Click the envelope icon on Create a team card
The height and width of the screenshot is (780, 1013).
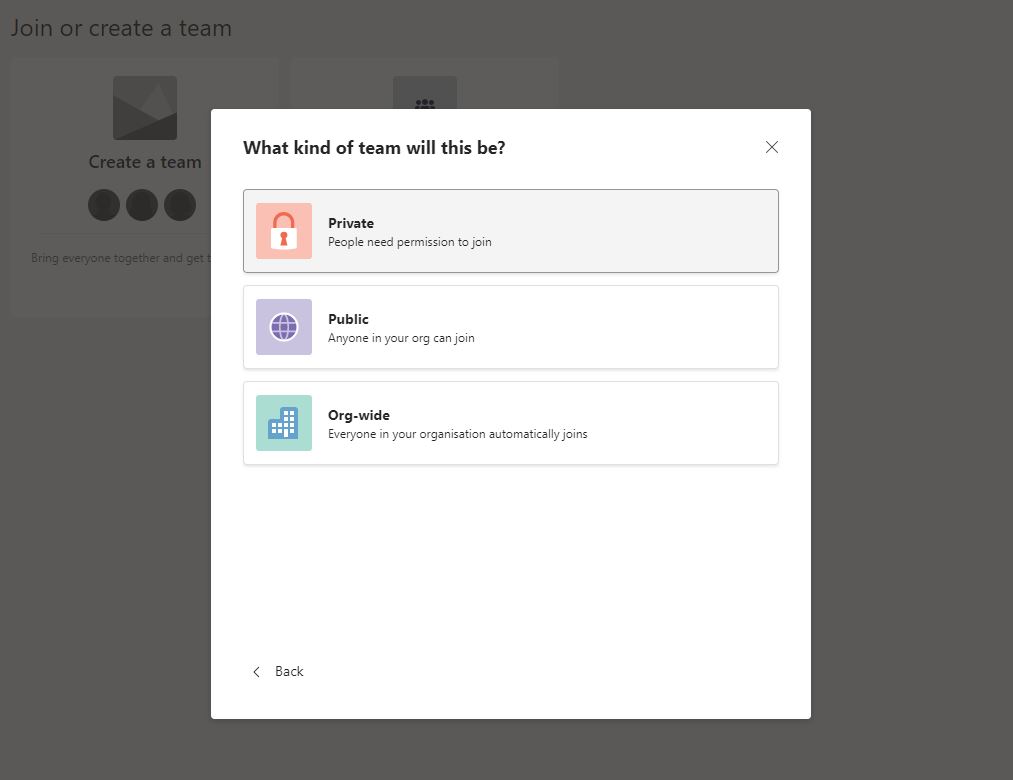tap(144, 106)
